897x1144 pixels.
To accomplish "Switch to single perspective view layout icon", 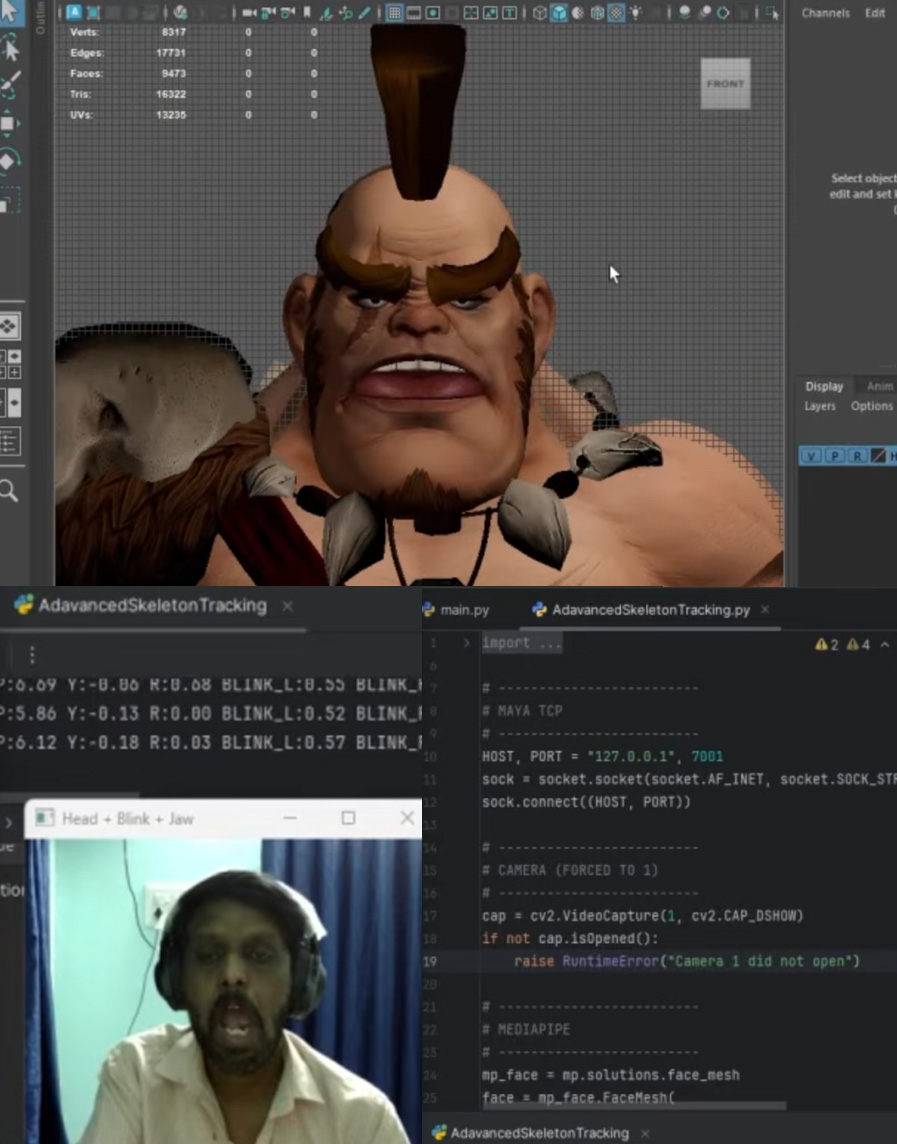I will point(9,326).
